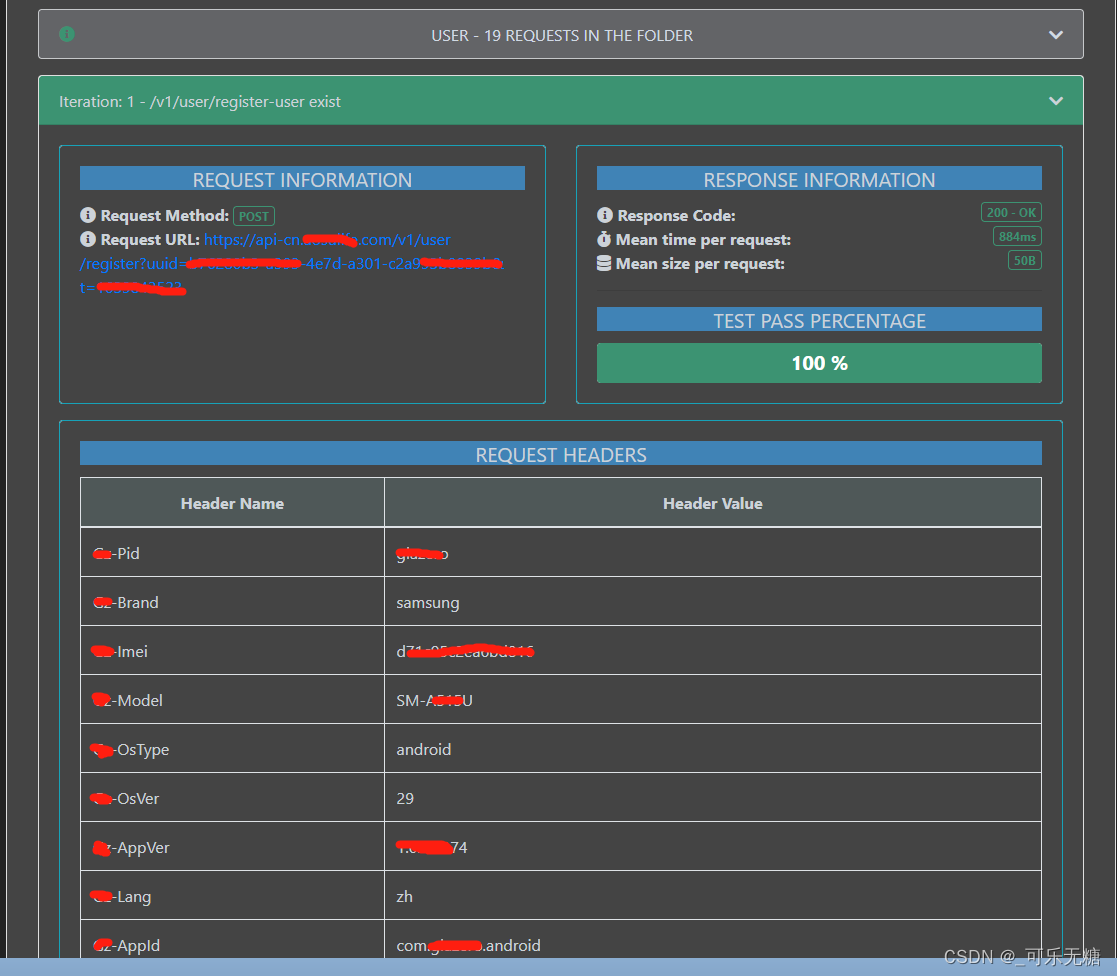Image resolution: width=1117 pixels, height=976 pixels.
Task: Click the POST method badge
Action: [x=254, y=216]
